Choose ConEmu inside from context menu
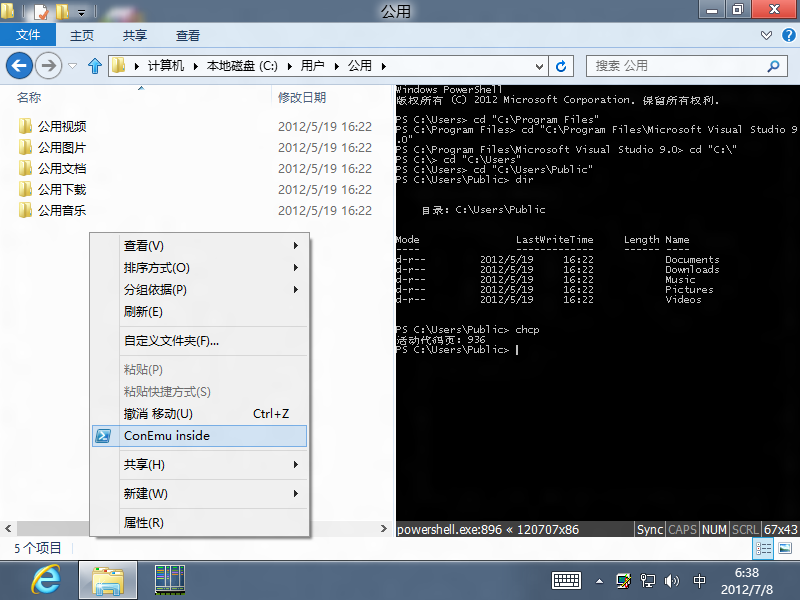The height and width of the screenshot is (600, 800). (x=199, y=436)
